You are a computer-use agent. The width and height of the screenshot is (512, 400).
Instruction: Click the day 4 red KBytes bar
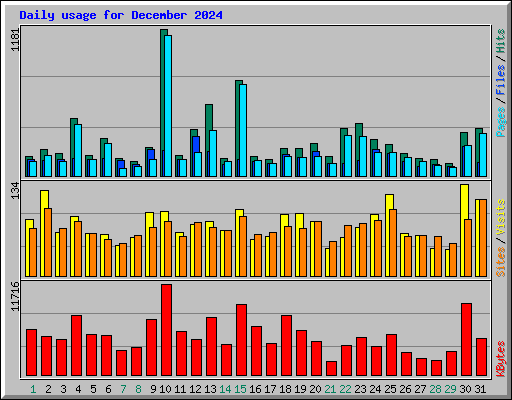pyautogui.click(x=76, y=345)
